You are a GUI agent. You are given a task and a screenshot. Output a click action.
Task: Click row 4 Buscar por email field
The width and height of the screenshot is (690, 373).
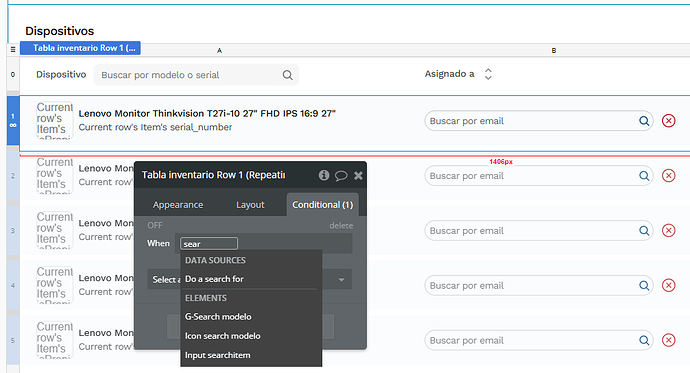tap(539, 285)
